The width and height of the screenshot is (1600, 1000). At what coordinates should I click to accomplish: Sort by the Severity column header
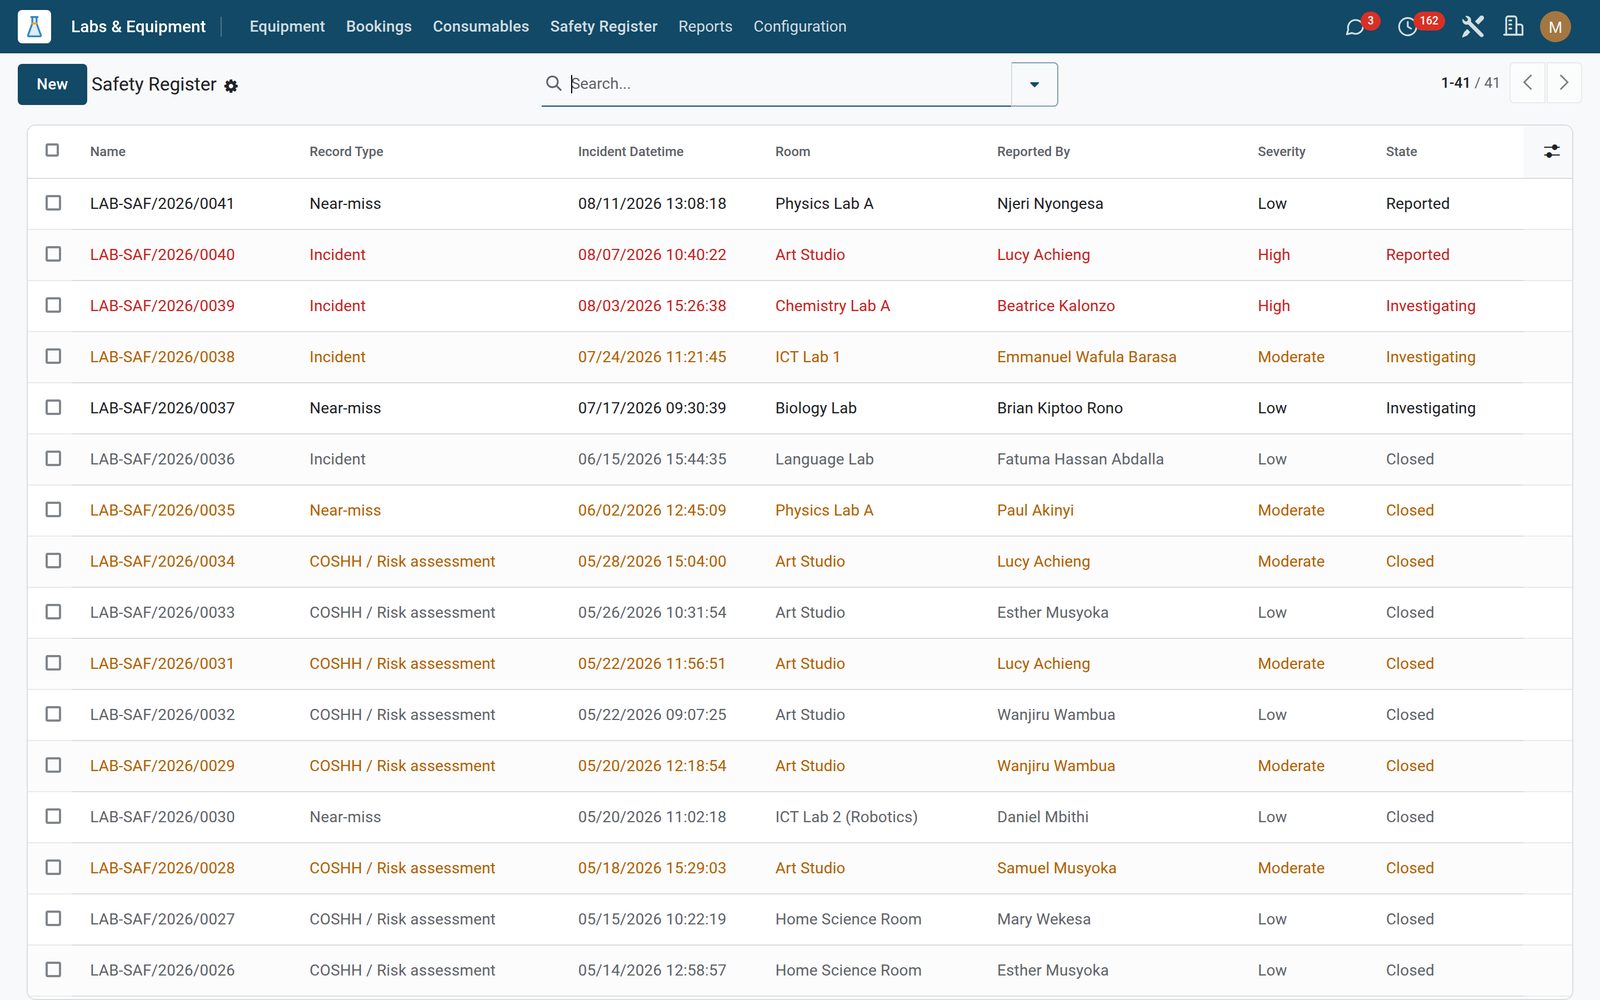tap(1281, 152)
